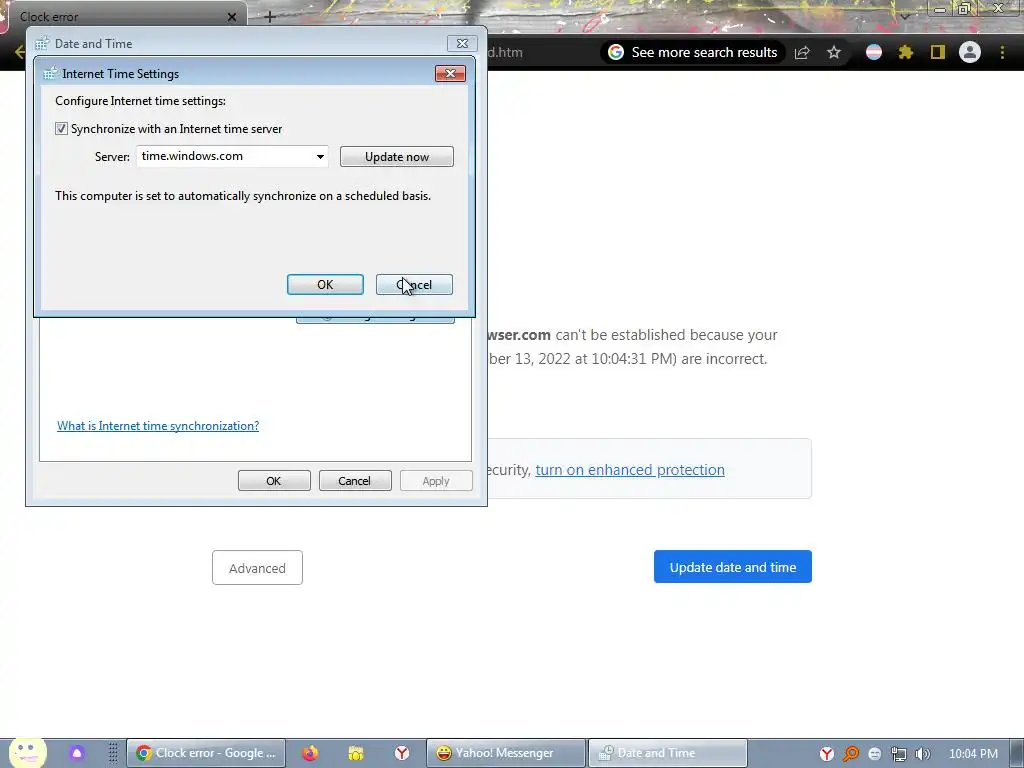Open the yellow folder taskbar icon

[x=356, y=753]
